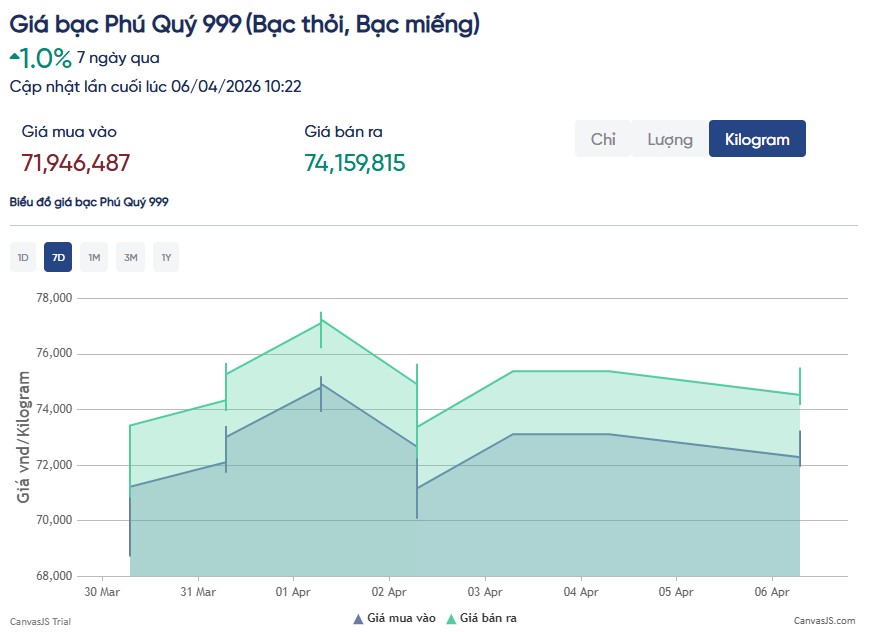The width and height of the screenshot is (873, 632).
Task: Show the 1D chart range
Action: point(23,258)
